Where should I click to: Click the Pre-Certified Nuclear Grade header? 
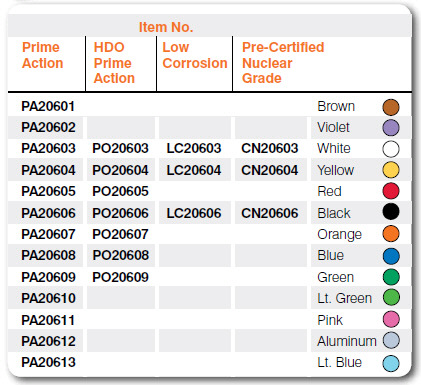click(x=283, y=63)
